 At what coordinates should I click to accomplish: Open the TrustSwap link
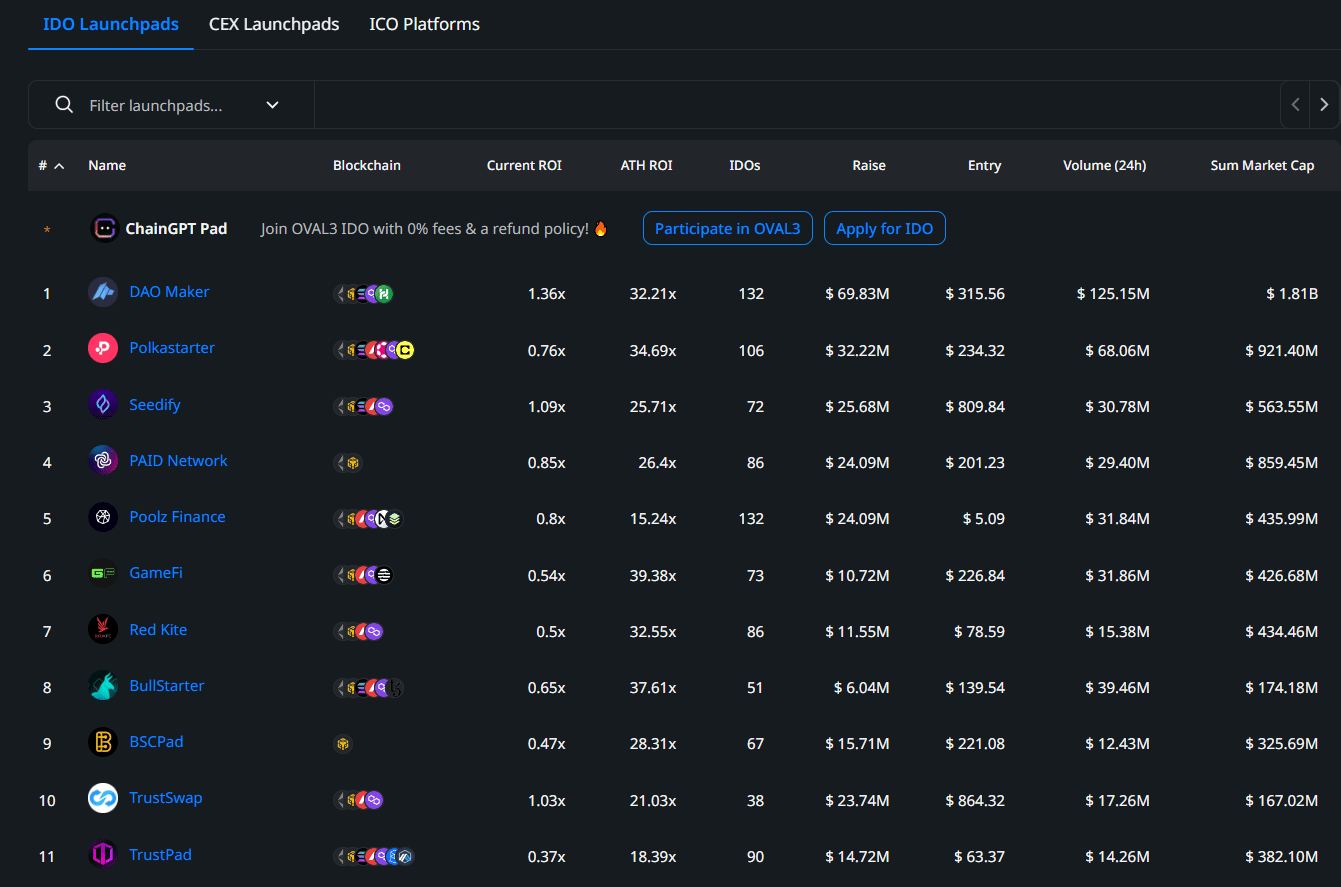click(x=166, y=798)
